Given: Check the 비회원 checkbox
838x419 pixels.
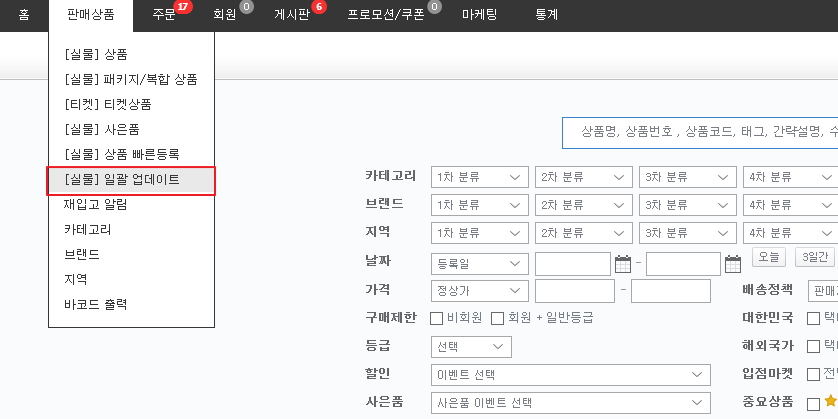Looking at the screenshot, I should (x=437, y=319).
